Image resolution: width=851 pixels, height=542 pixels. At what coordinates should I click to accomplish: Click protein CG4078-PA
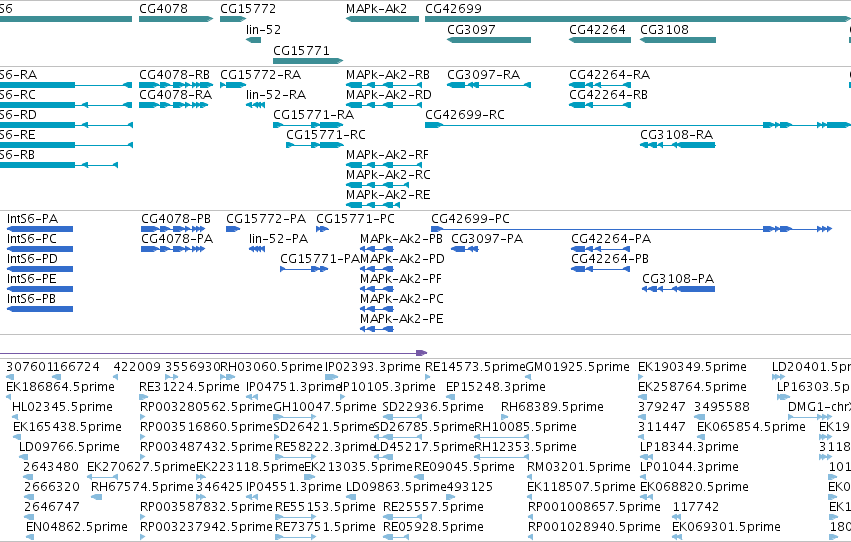[x=173, y=249]
